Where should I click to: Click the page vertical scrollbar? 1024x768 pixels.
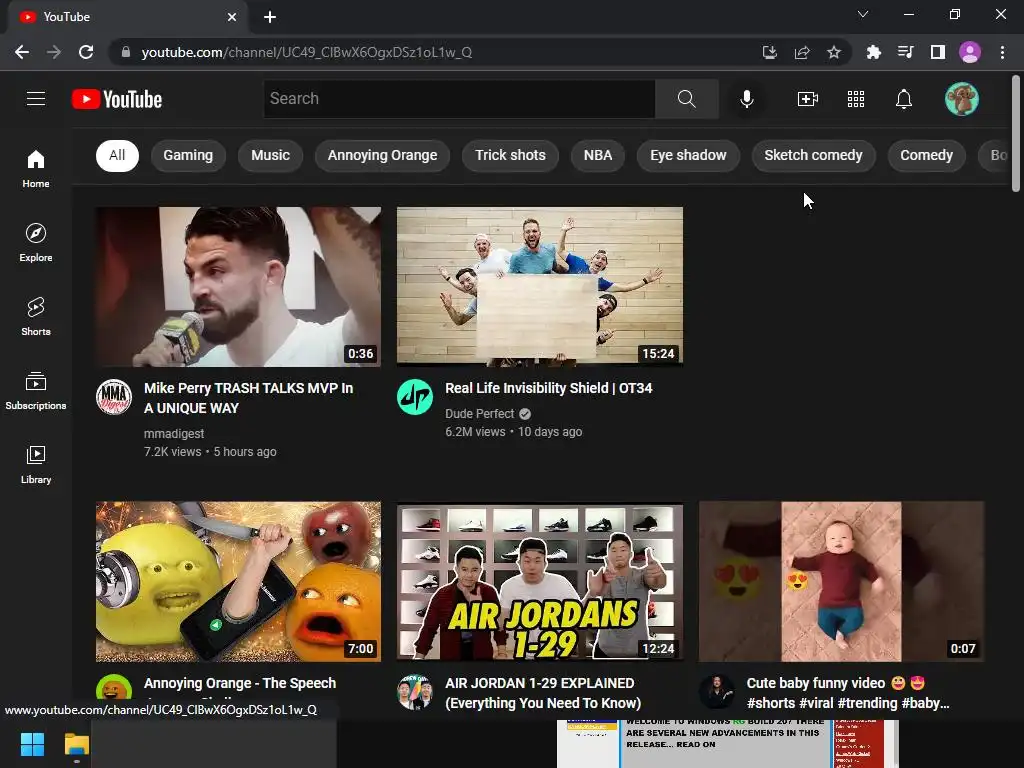click(1016, 133)
